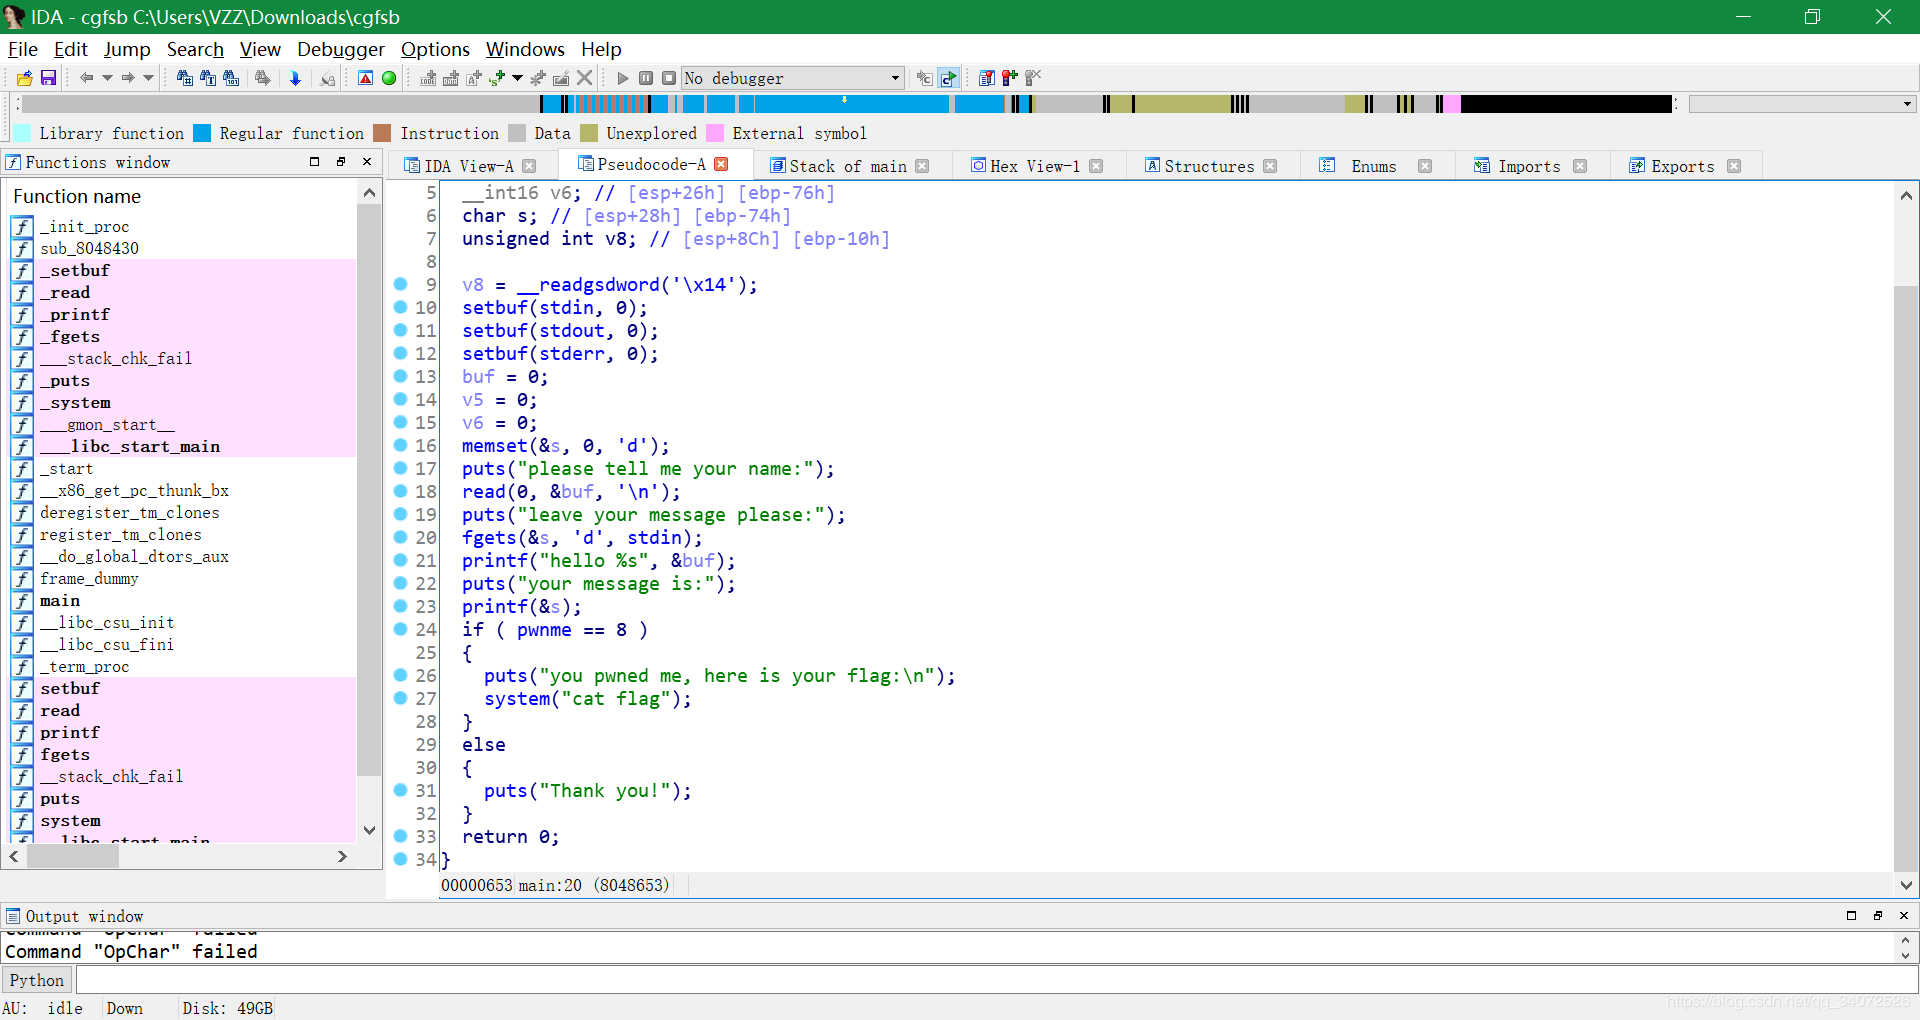This screenshot has width=1920, height=1020.
Task: Click the External symbol color swatch
Action: tap(715, 133)
